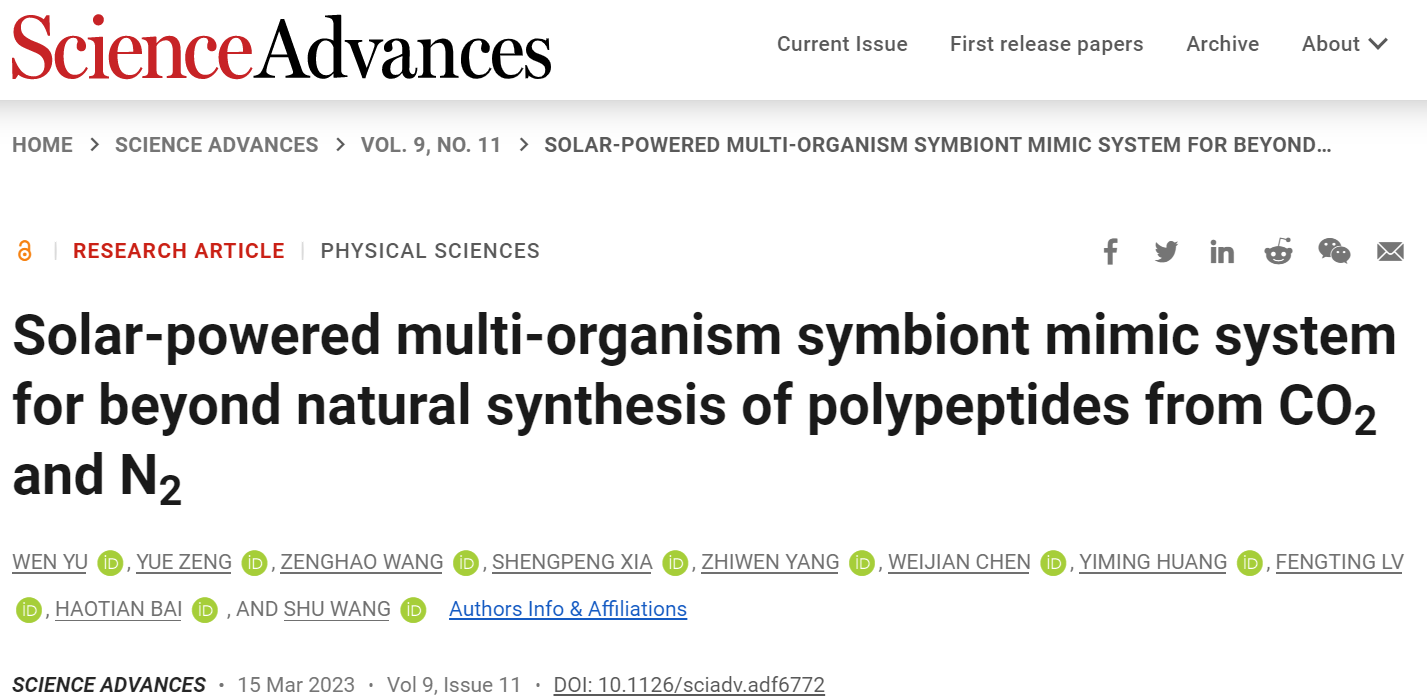Viewport: 1427px width, 699px height.
Task: Go to HOME in breadcrumb
Action: (x=42, y=145)
